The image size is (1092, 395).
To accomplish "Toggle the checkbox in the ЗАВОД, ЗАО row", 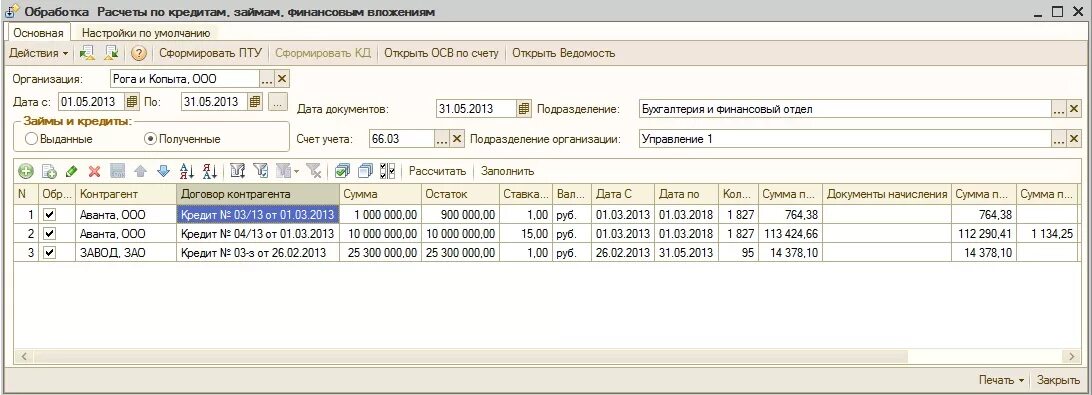I will coord(49,252).
